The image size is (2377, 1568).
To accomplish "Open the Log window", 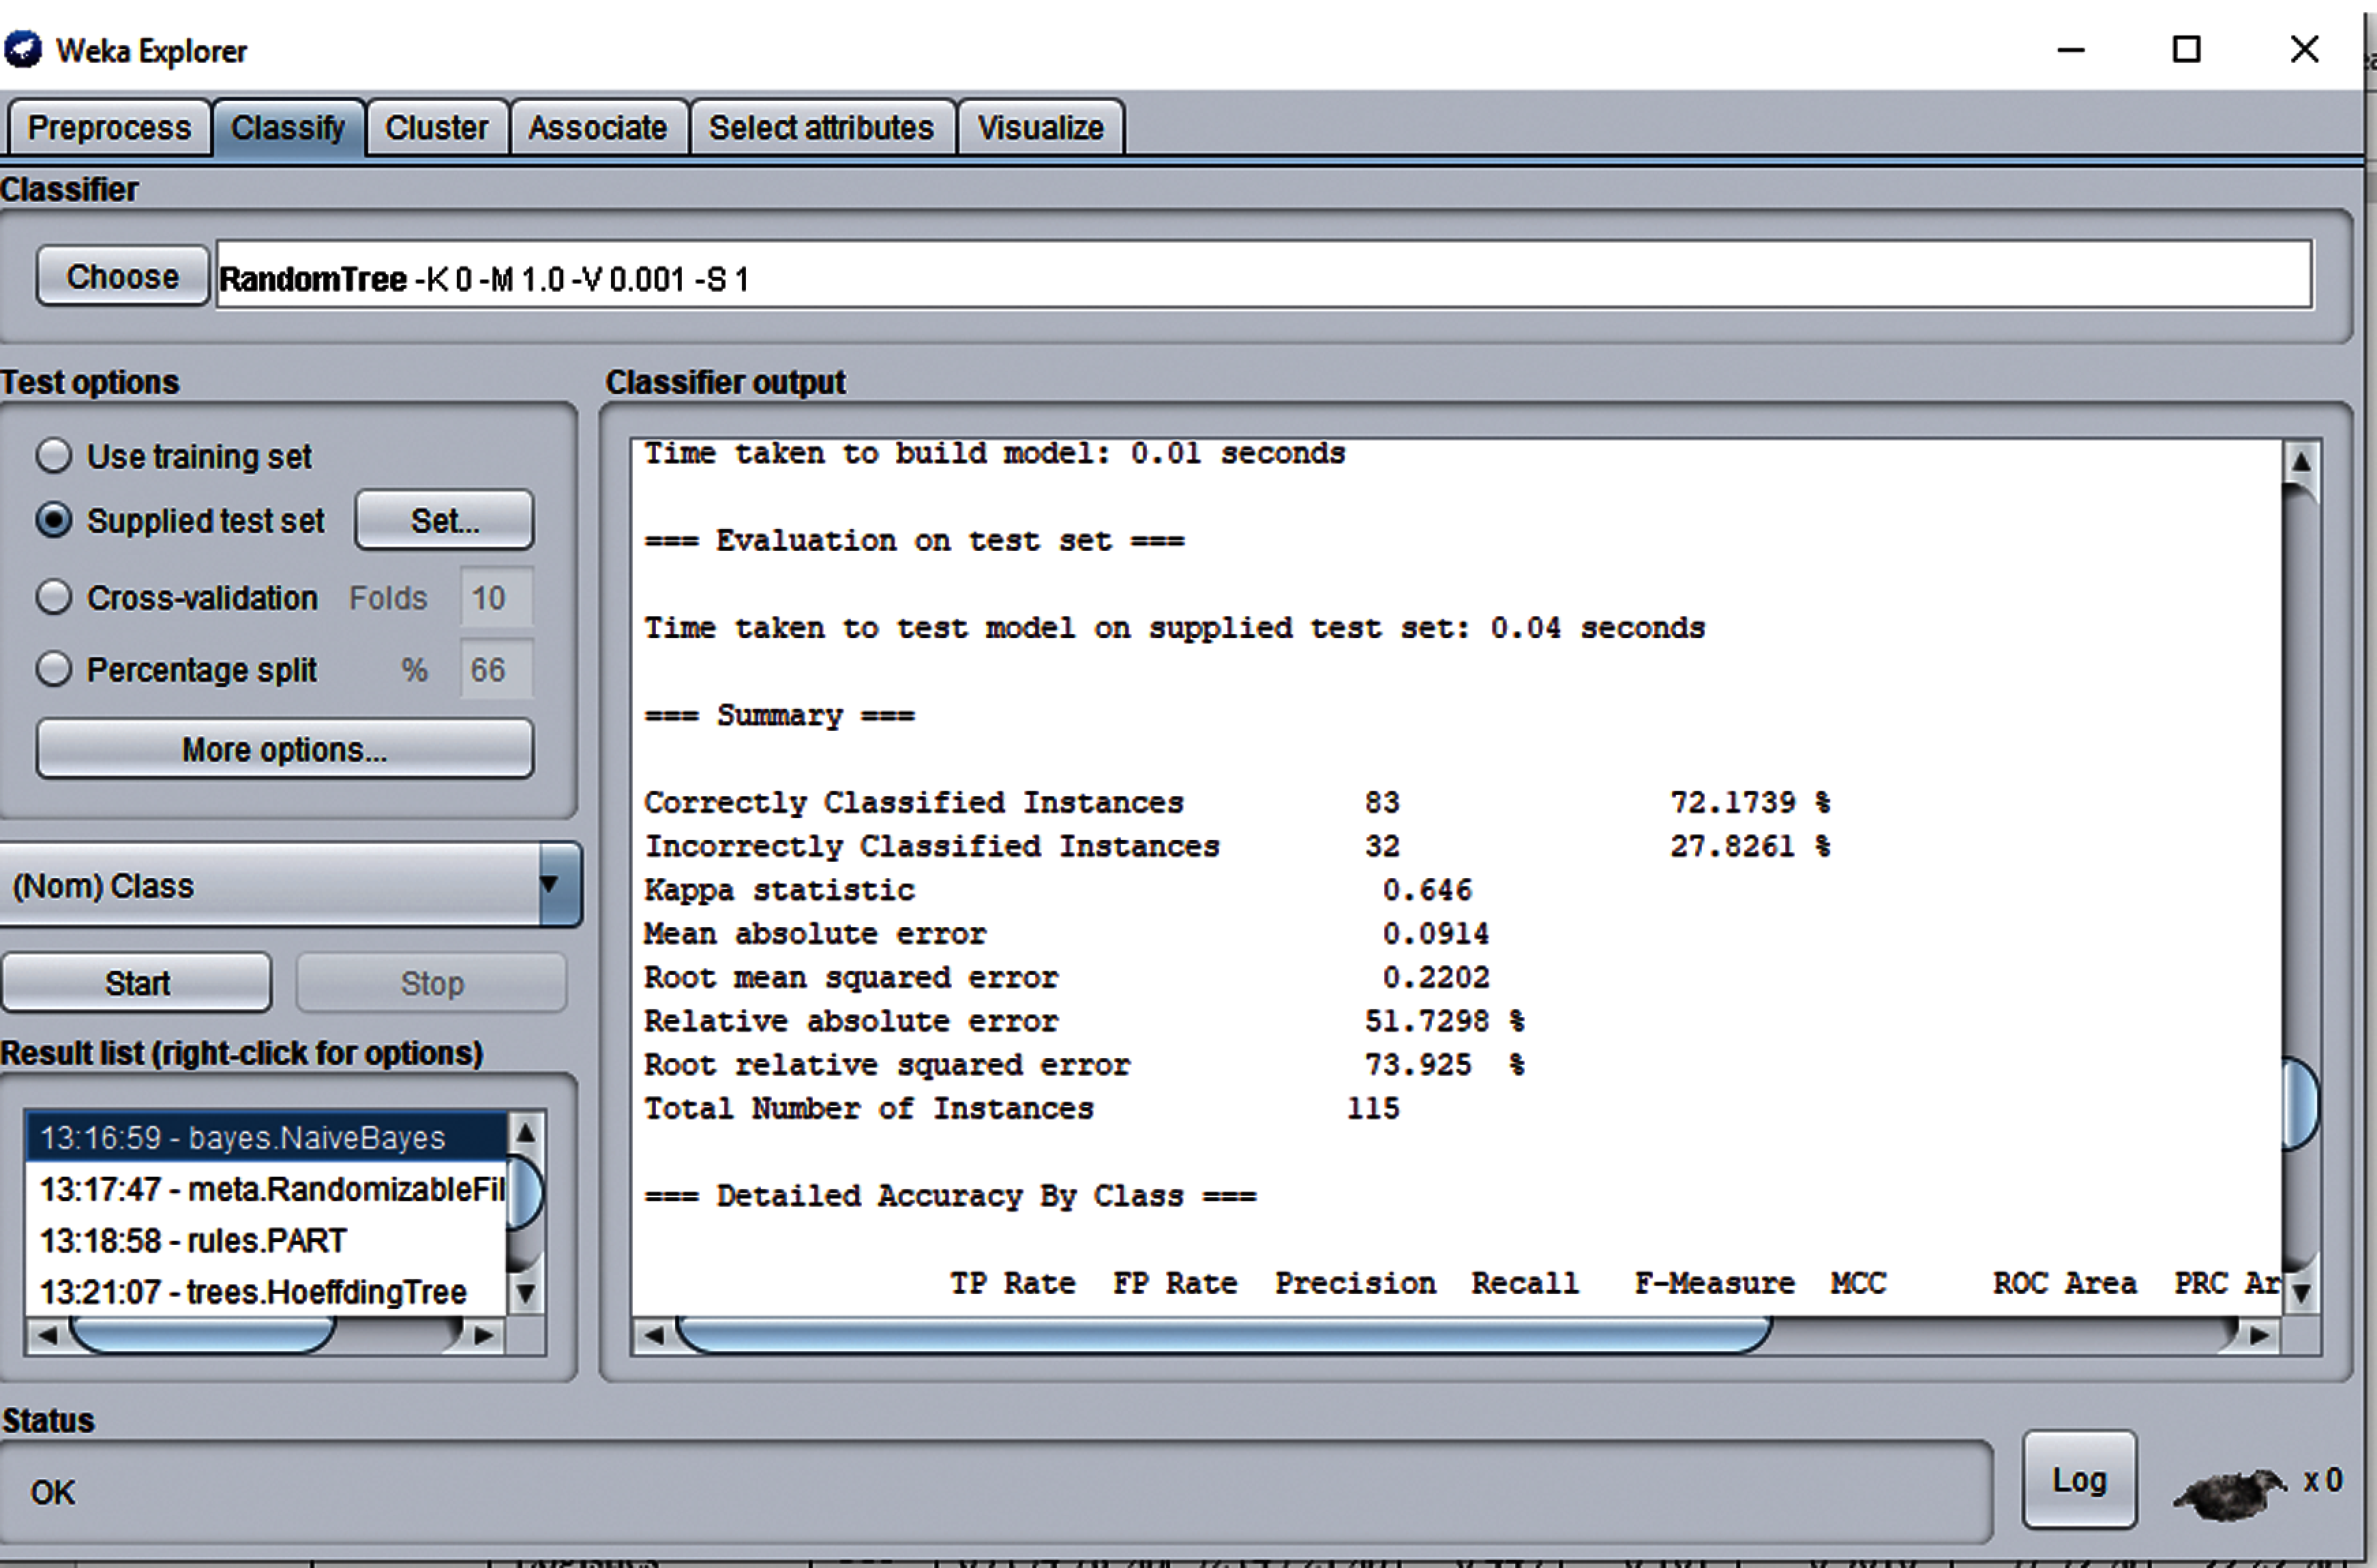I will 2078,1480.
